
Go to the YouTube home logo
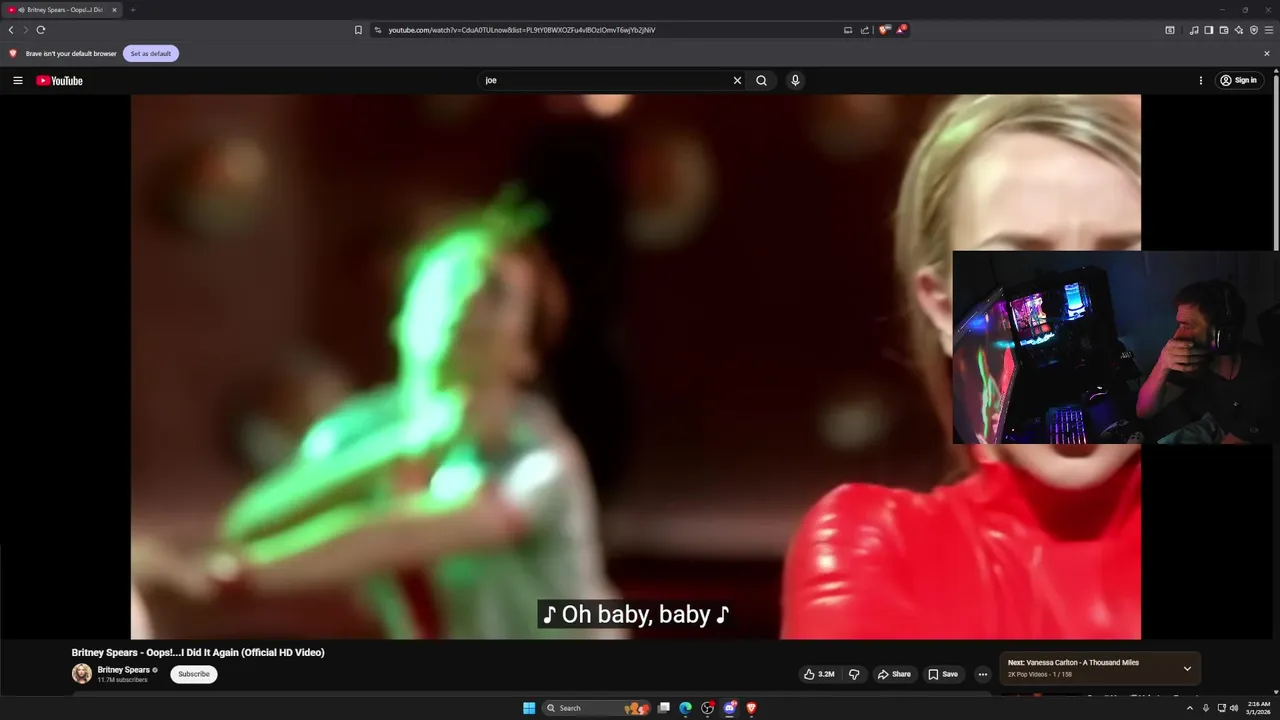[60, 80]
